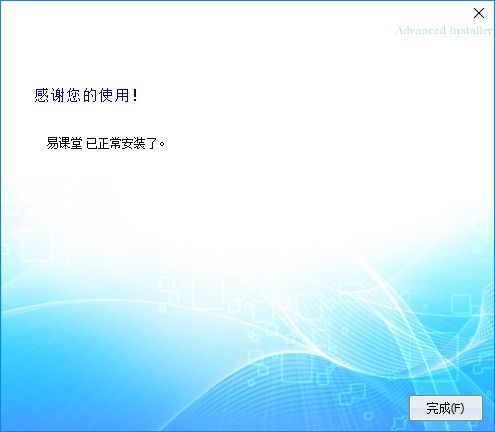495x432 pixels.
Task: Close the installer window with X
Action: pyautogui.click(x=479, y=13)
